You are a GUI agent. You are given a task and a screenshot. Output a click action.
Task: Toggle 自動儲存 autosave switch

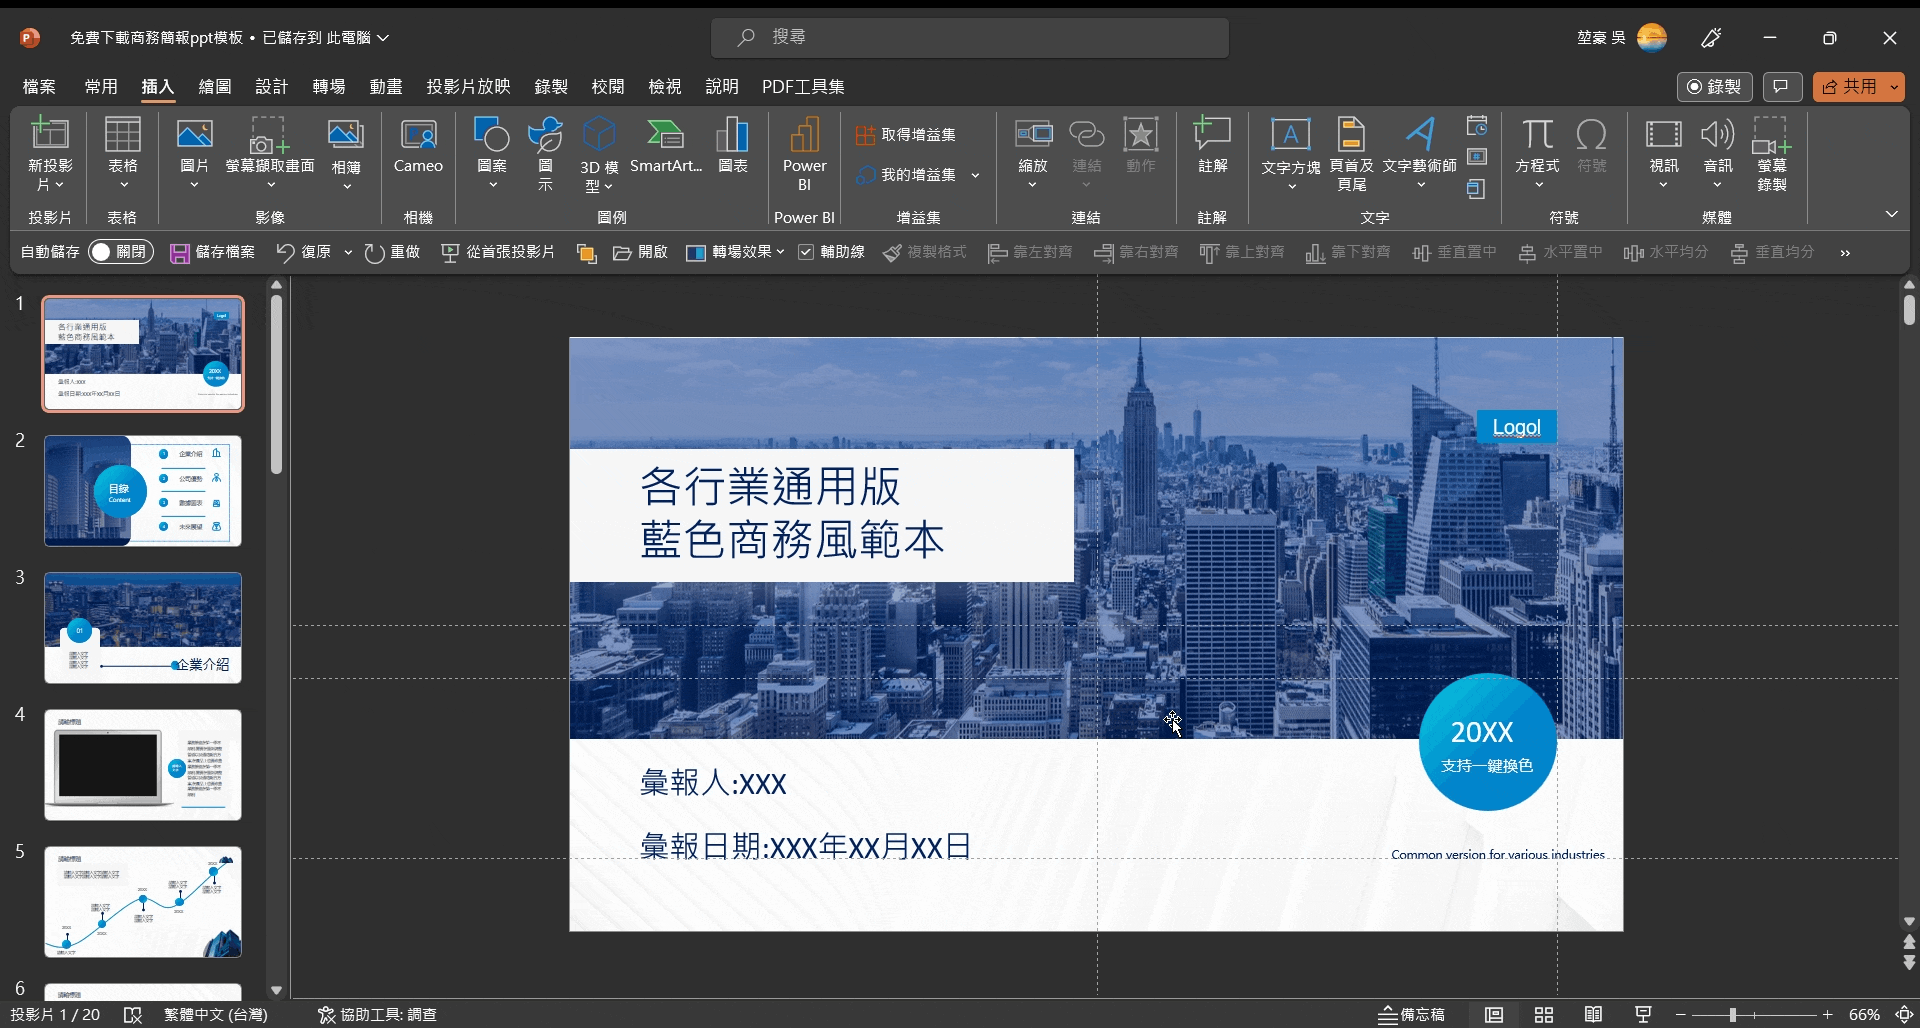tap(121, 252)
